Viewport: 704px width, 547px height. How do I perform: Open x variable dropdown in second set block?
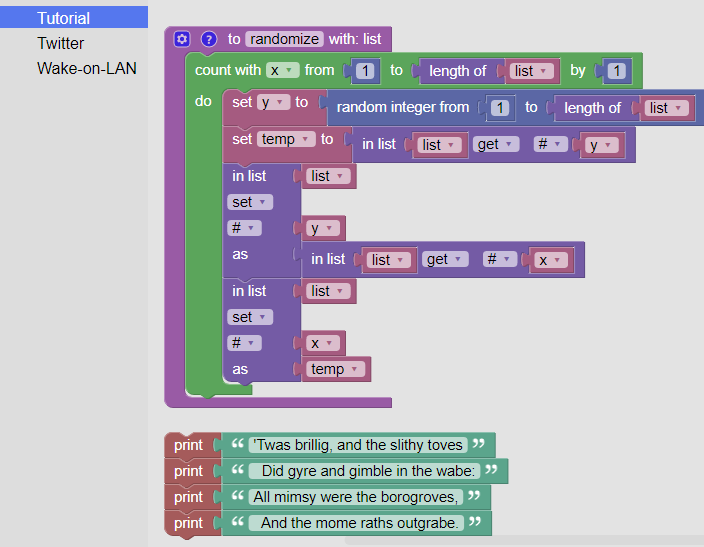(323, 343)
